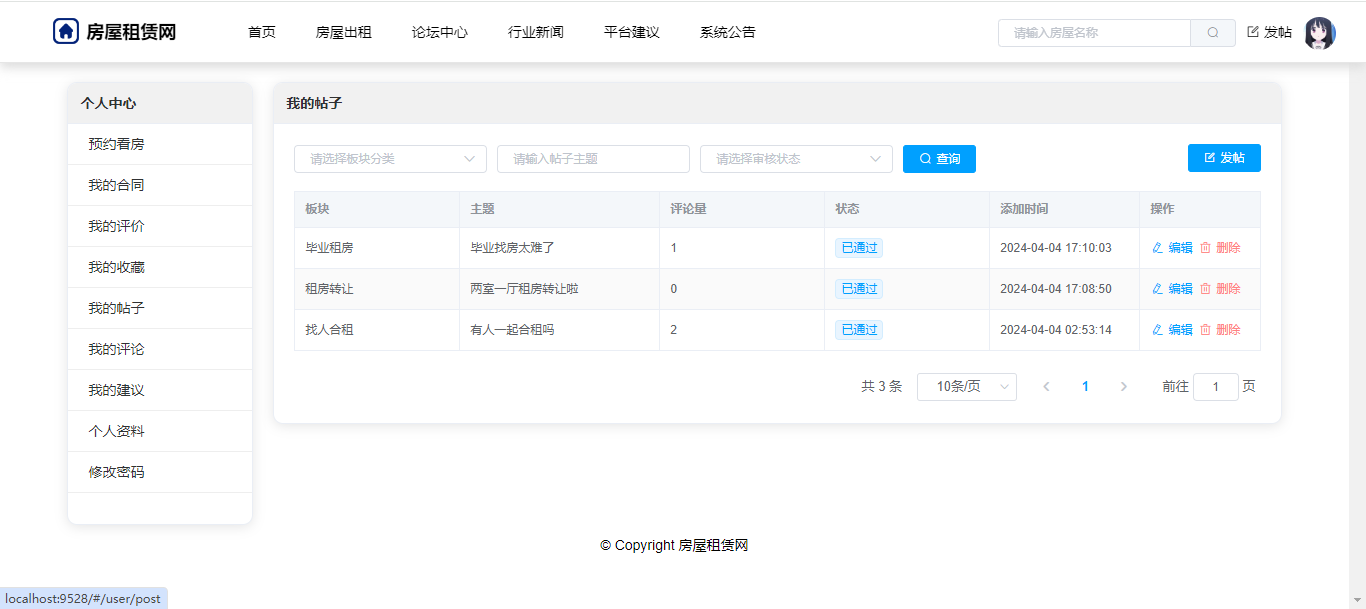1366x609 pixels.
Task: Open the 请选择审核状态 dropdown
Action: click(796, 159)
